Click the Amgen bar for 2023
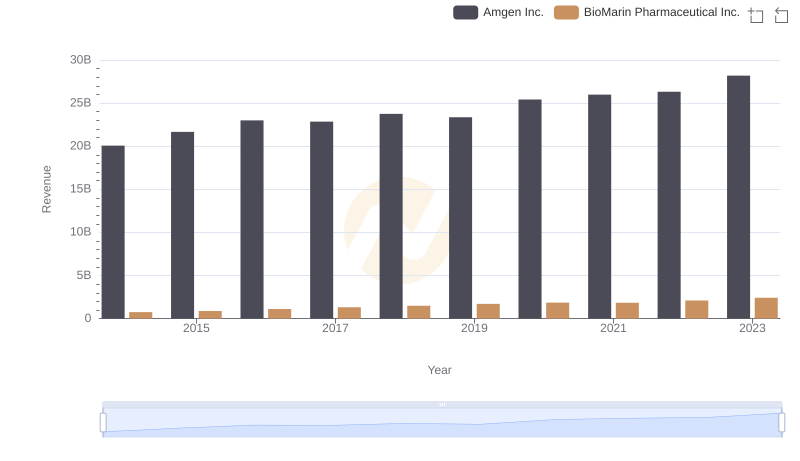Viewport: 800px width, 461px height. (738, 197)
